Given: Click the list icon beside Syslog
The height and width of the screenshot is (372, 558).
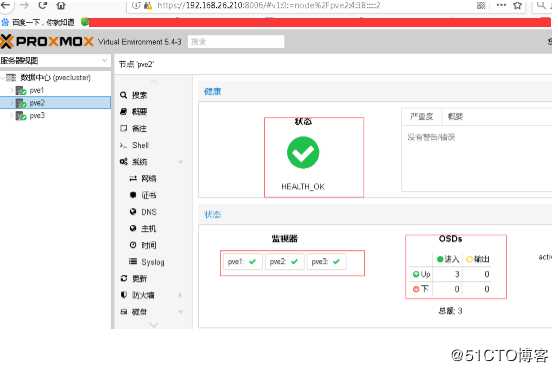Looking at the screenshot, I should click(x=133, y=262).
